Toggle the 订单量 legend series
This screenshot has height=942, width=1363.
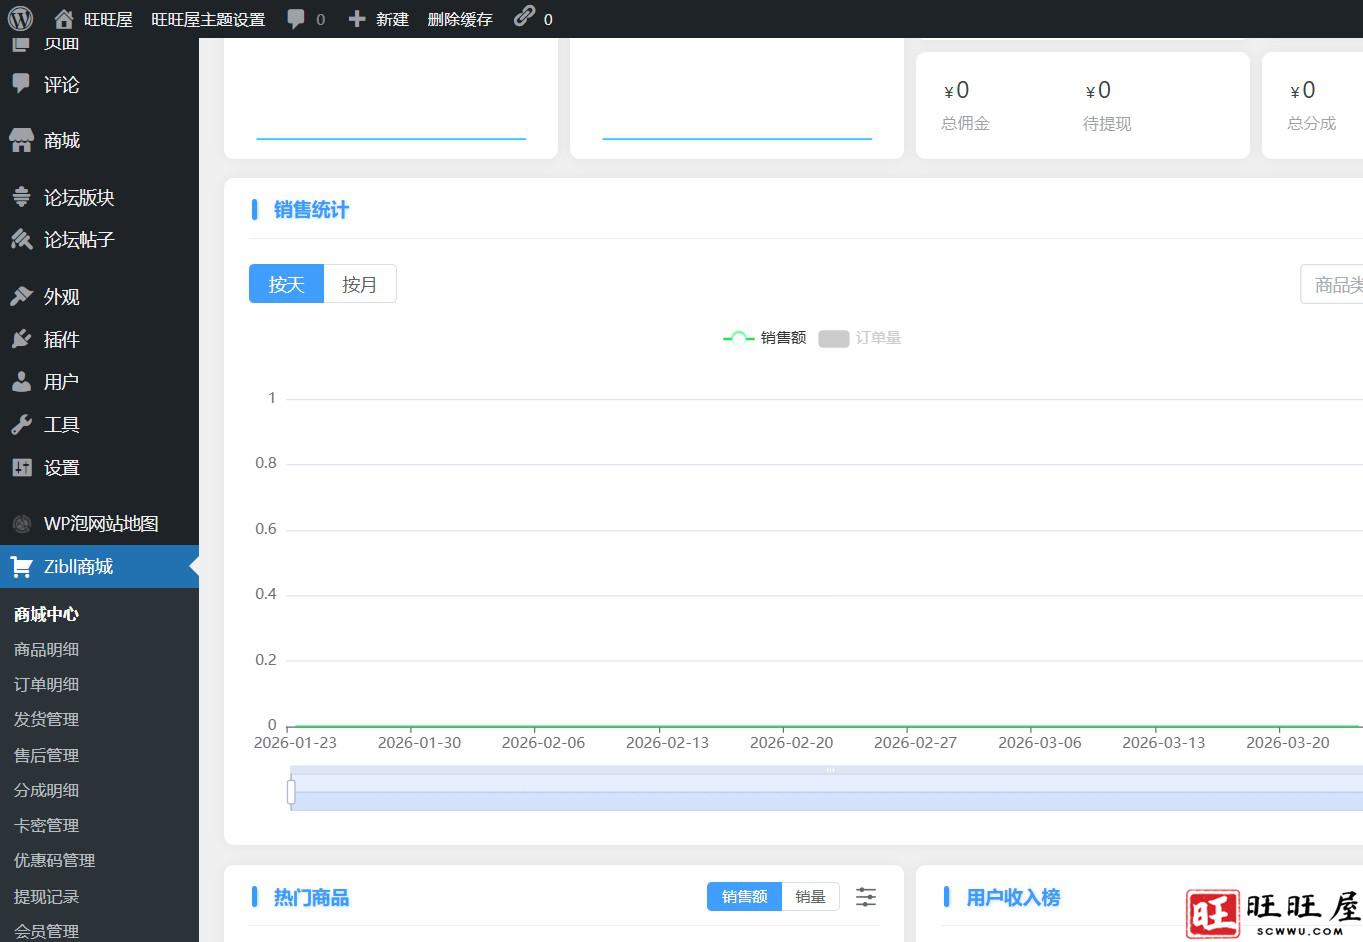click(x=860, y=338)
